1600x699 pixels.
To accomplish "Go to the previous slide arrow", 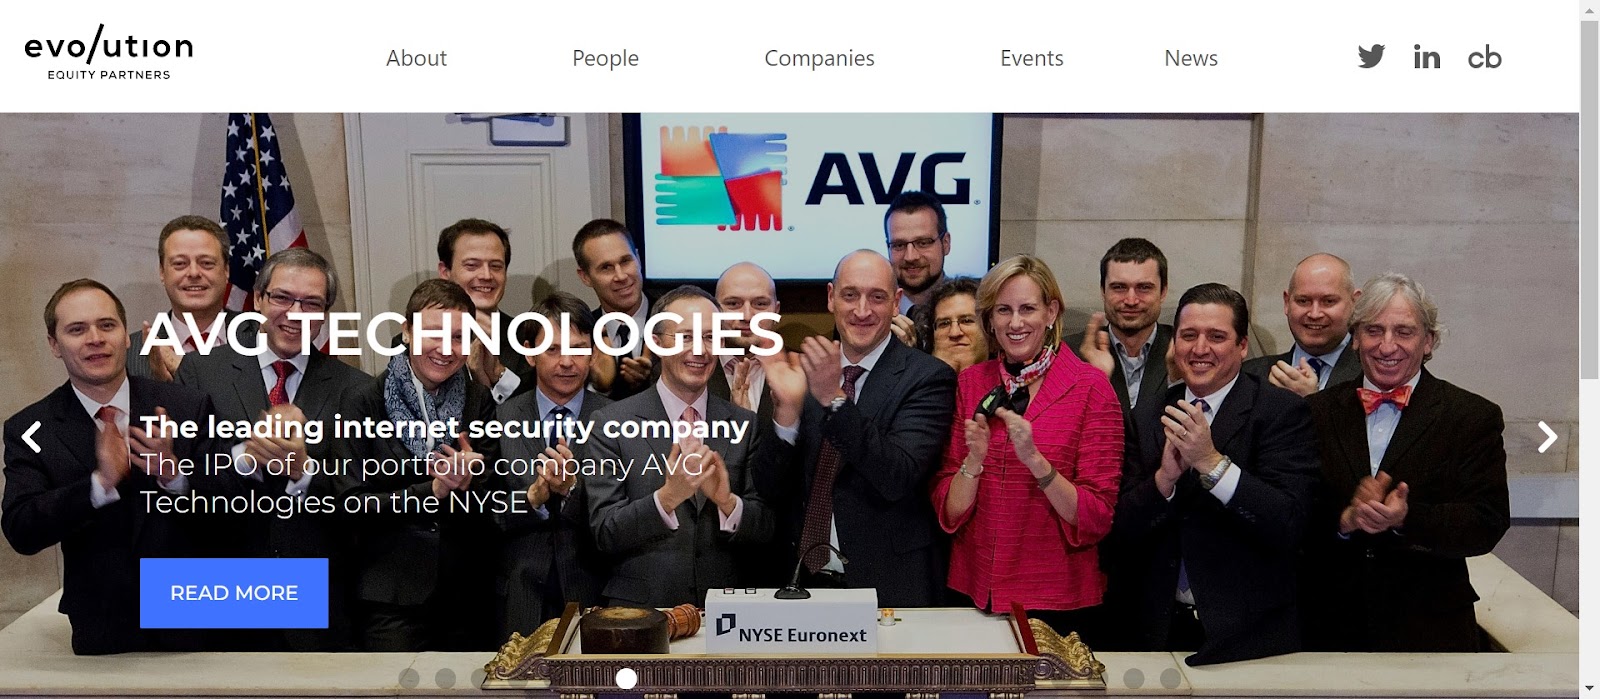I will tap(32, 437).
